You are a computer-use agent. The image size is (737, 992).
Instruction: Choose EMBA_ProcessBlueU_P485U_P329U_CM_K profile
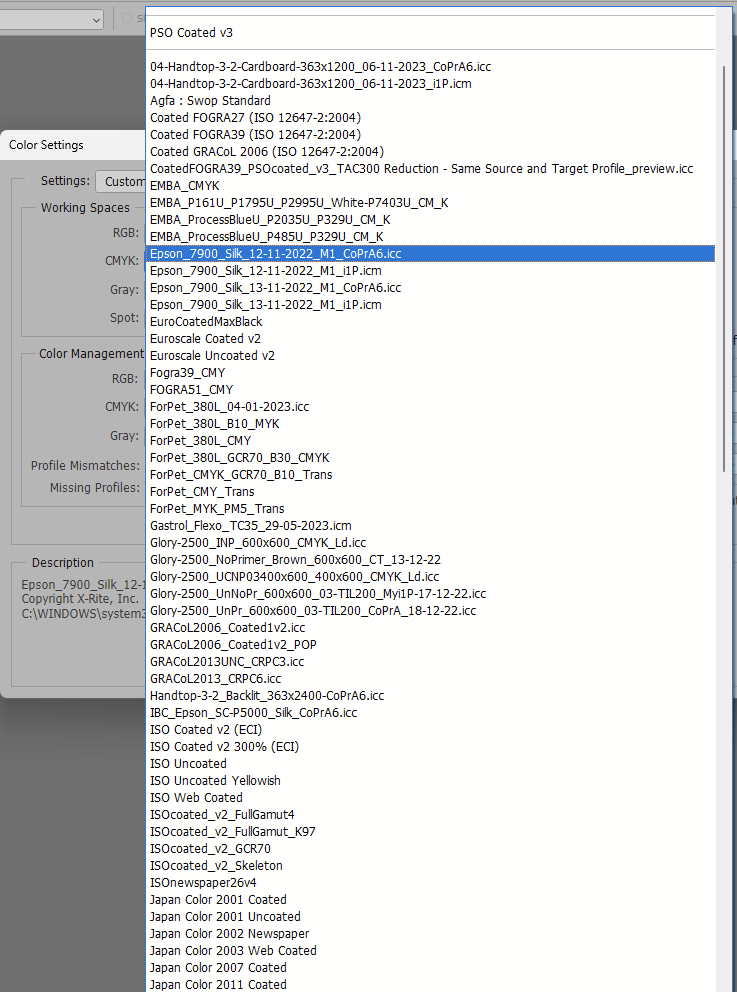coord(430,237)
